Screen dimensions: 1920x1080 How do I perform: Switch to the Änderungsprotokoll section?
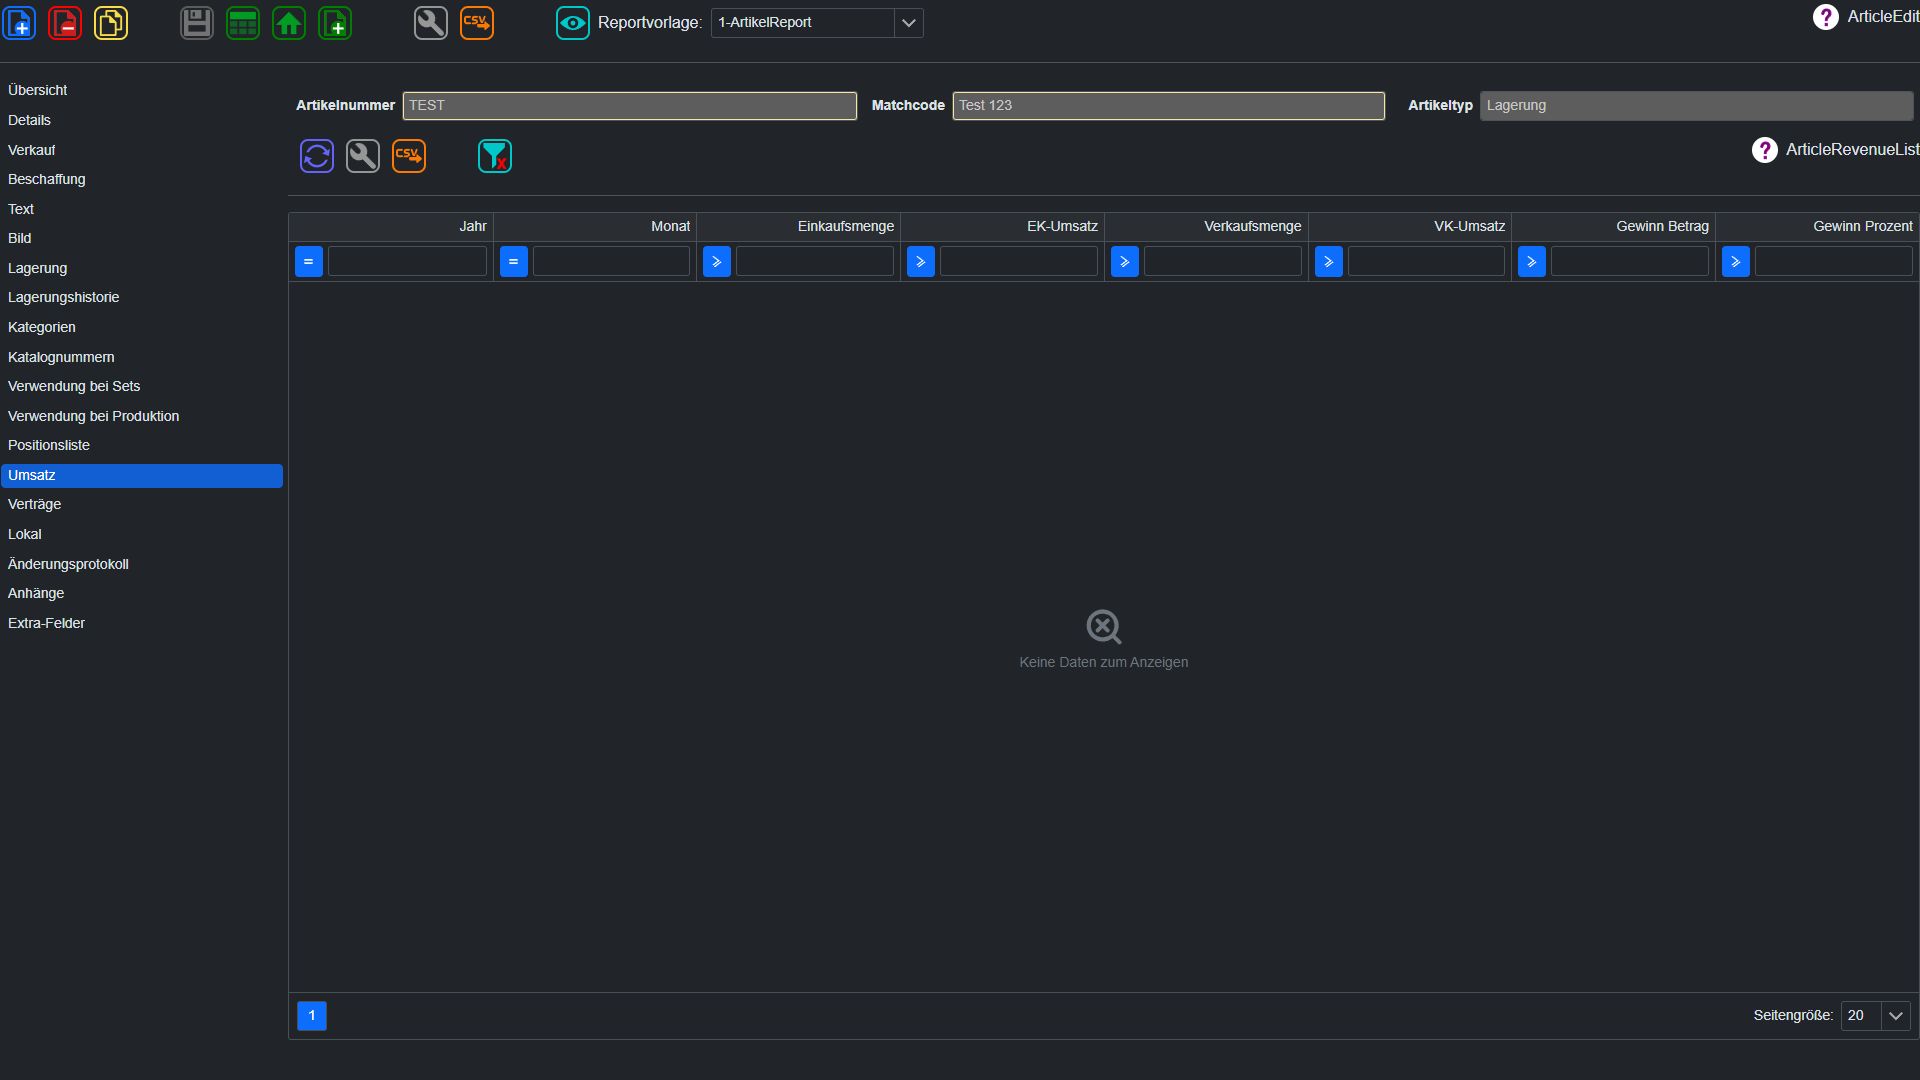pyautogui.click(x=142, y=565)
